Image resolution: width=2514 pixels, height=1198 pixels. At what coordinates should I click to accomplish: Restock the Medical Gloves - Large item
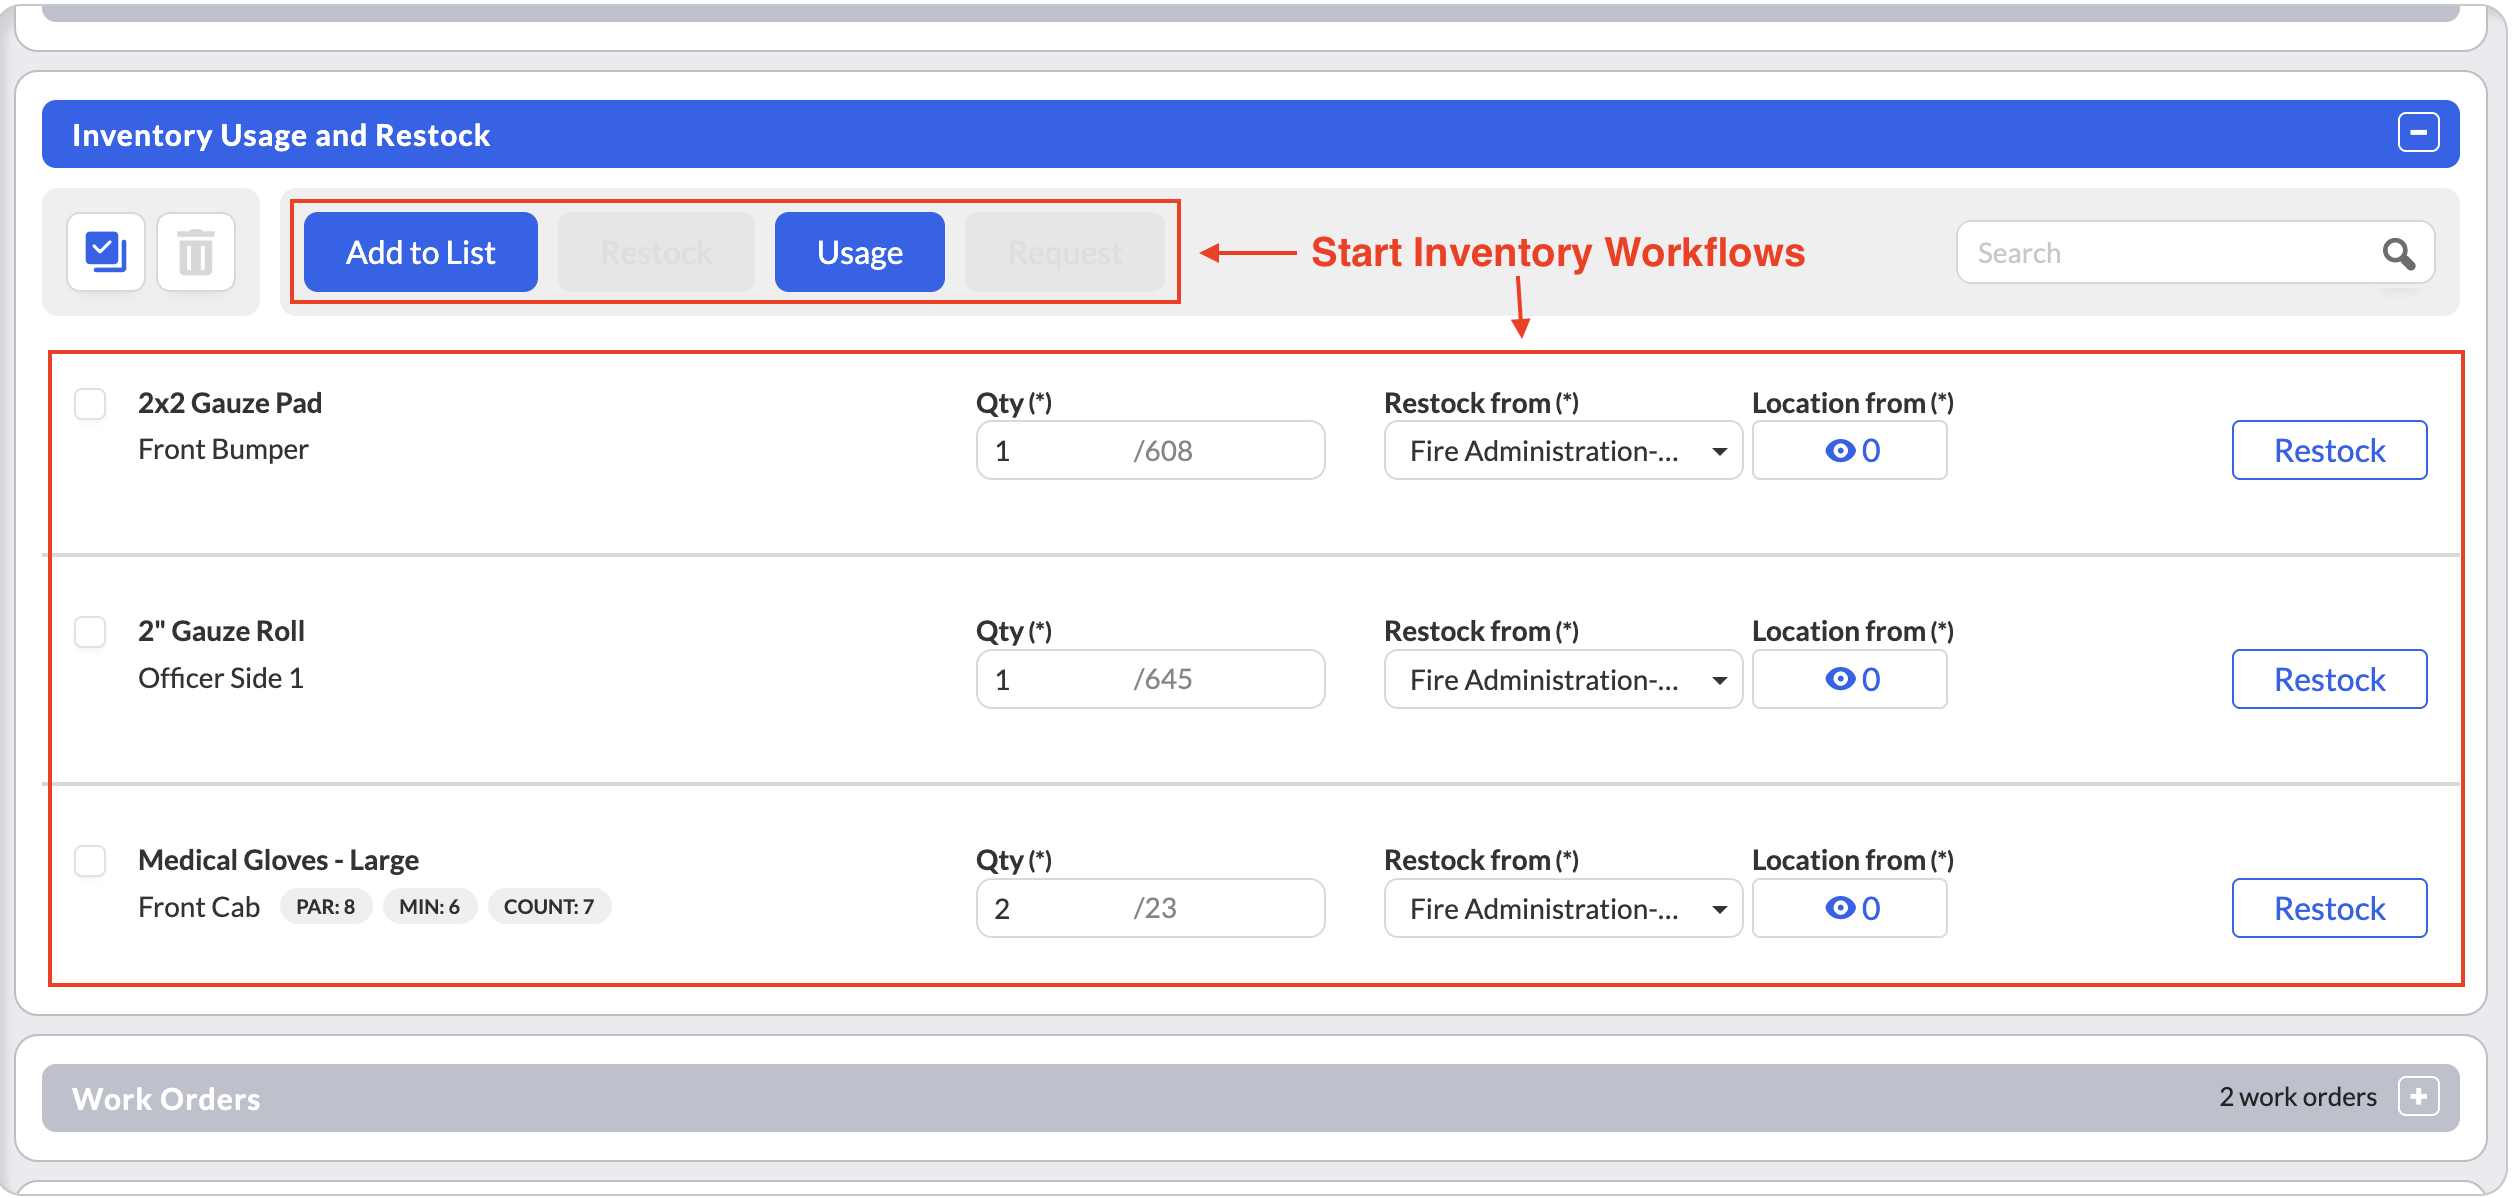[x=2329, y=909]
